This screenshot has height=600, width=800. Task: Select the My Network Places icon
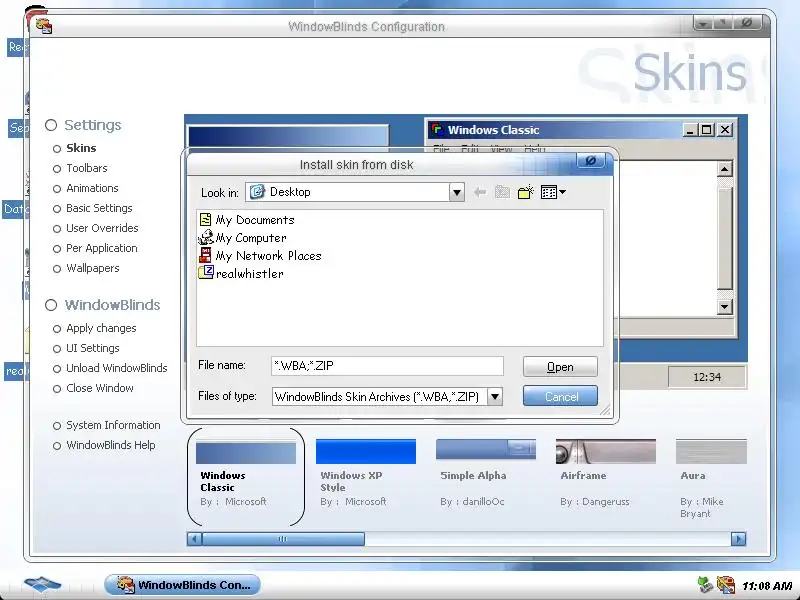point(206,255)
